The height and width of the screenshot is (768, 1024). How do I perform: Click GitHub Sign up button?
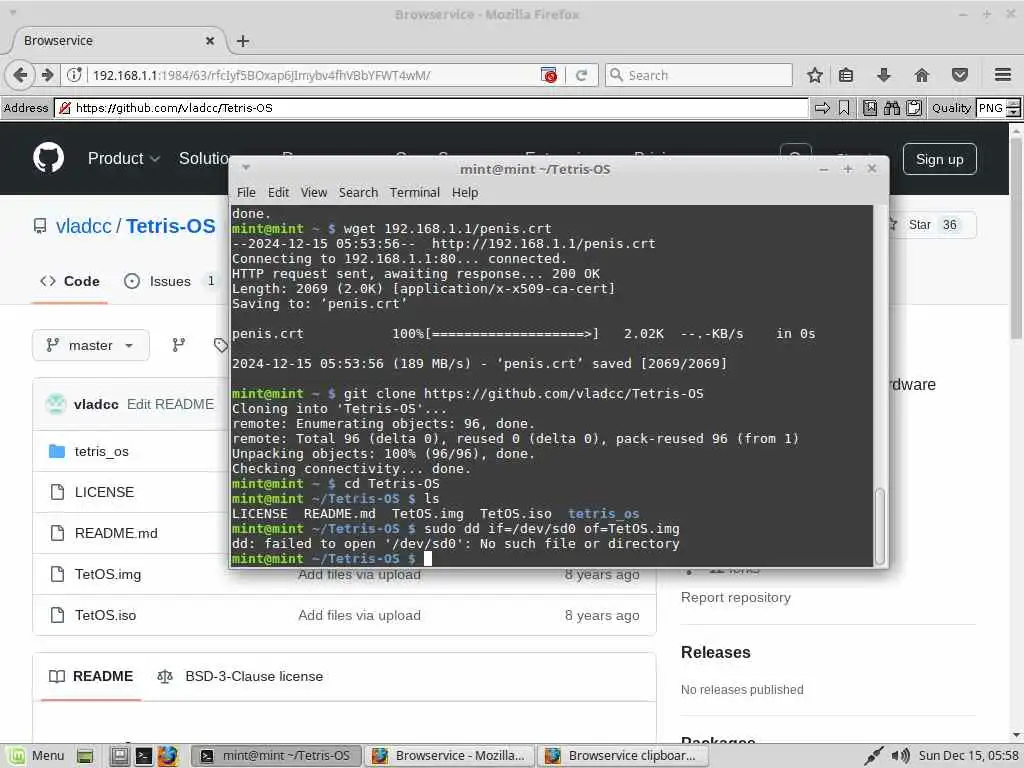pos(939,159)
